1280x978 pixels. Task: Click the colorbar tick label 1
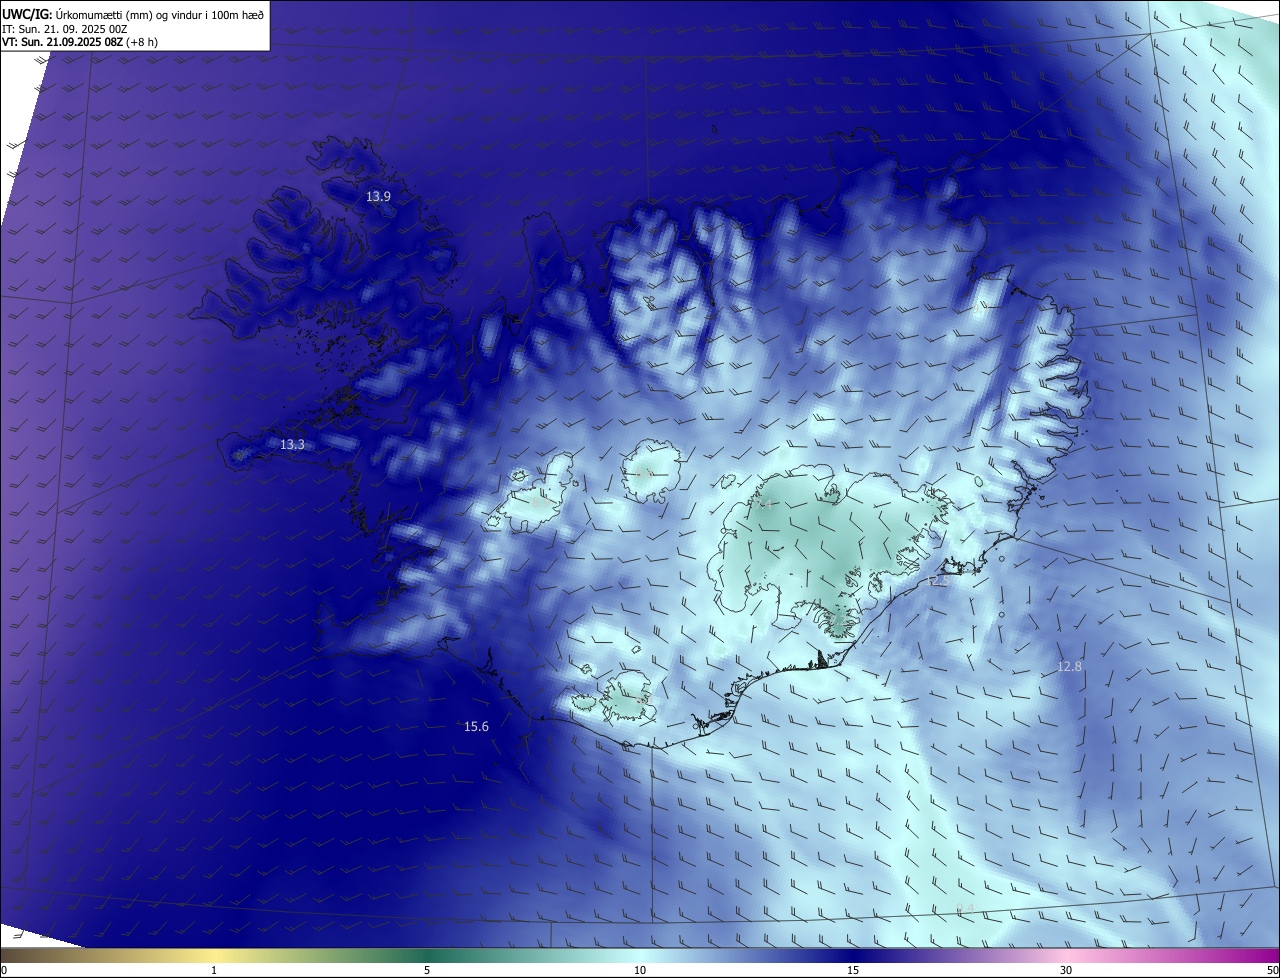tap(214, 970)
